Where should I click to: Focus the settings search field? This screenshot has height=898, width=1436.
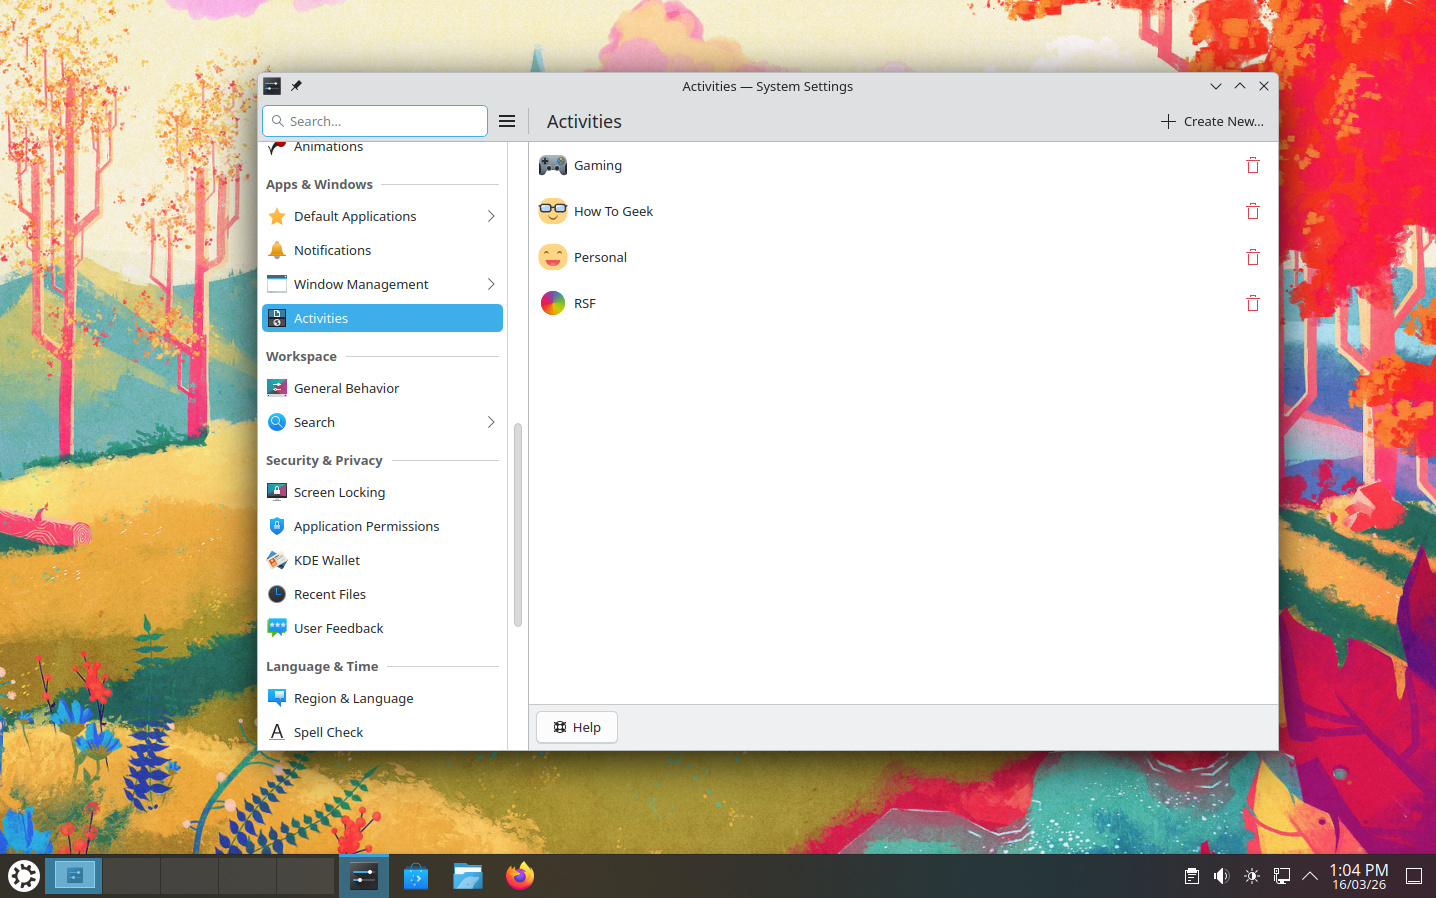click(375, 121)
